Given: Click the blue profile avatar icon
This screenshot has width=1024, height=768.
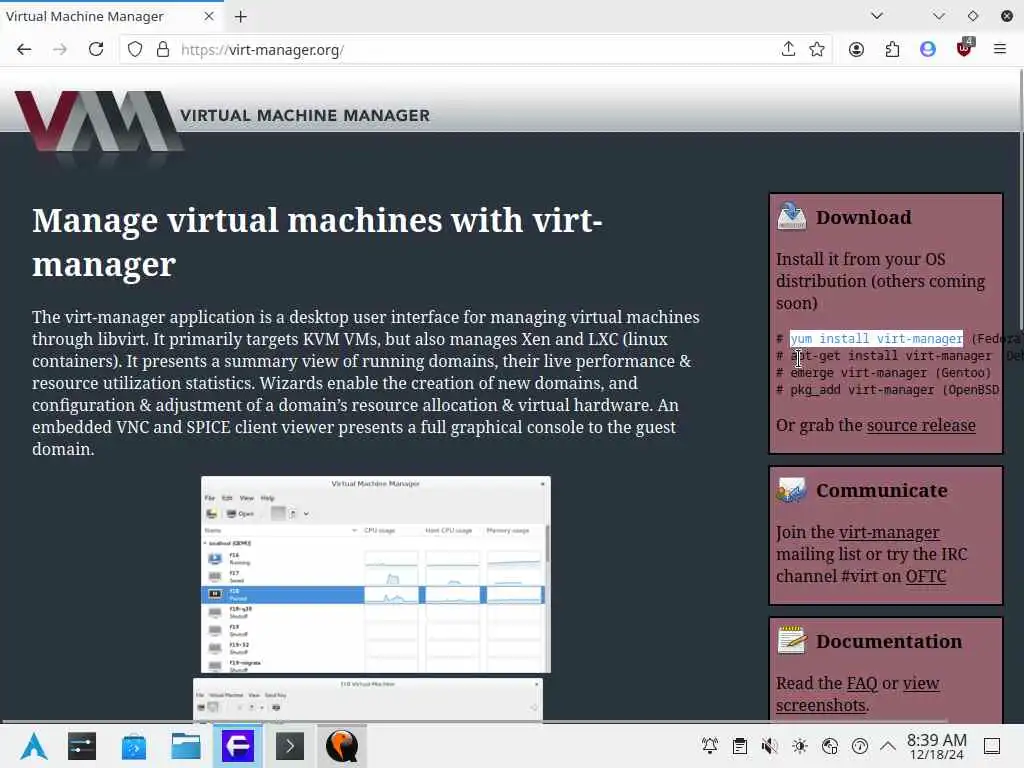Looking at the screenshot, I should pos(928,50).
